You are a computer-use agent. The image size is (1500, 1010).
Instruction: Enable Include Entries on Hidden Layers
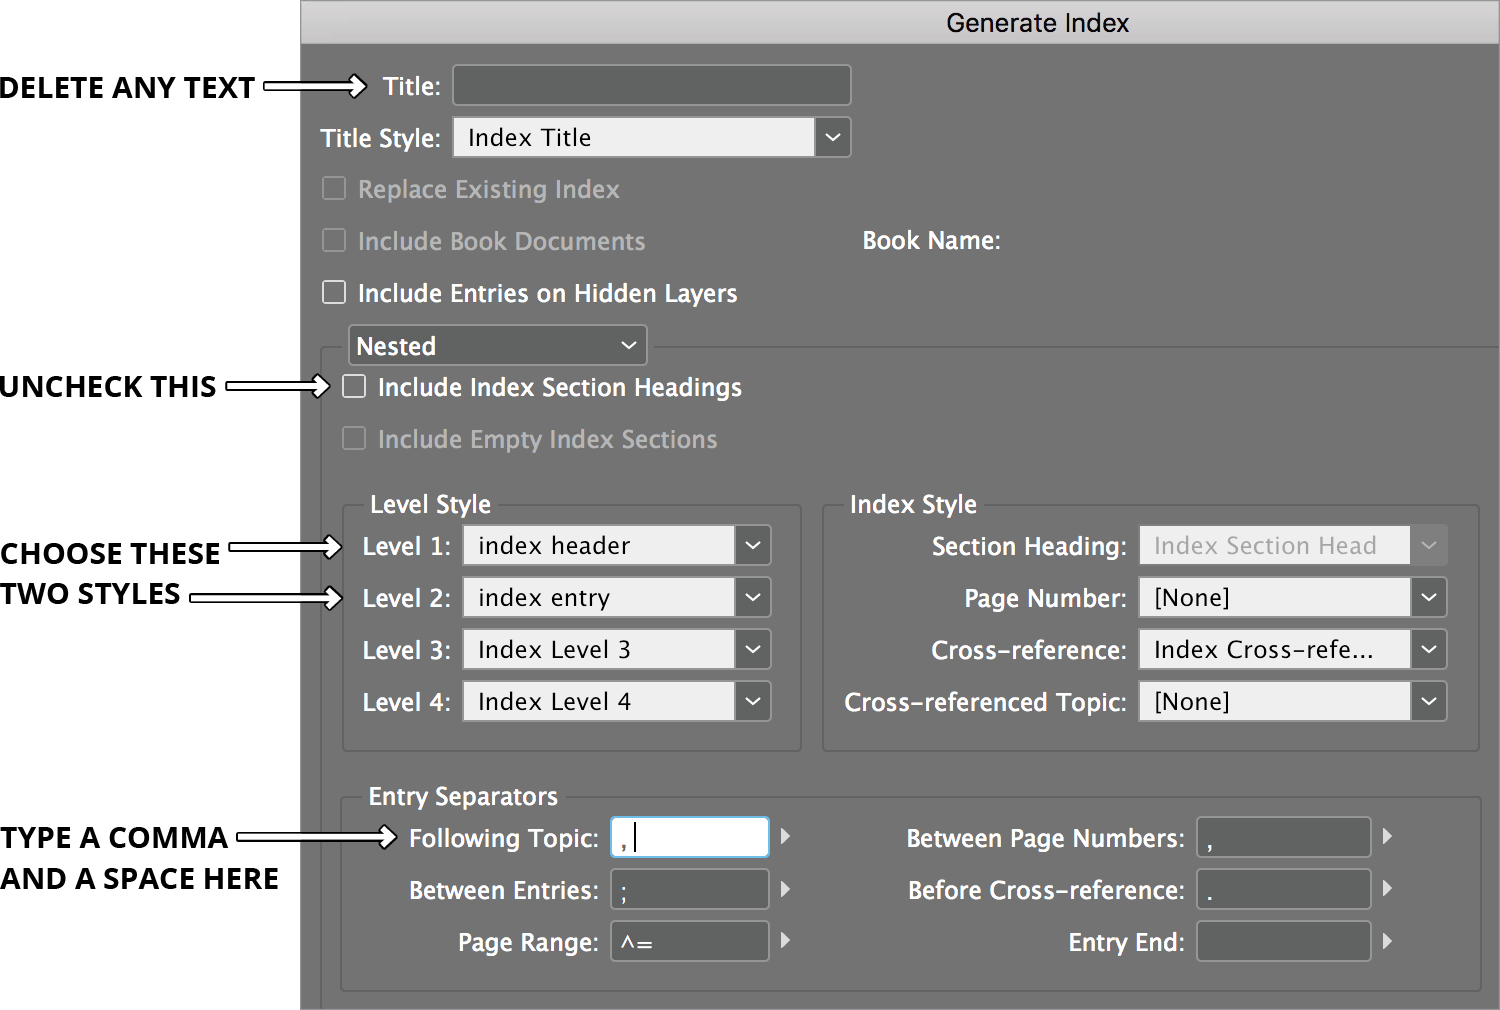pos(333,292)
